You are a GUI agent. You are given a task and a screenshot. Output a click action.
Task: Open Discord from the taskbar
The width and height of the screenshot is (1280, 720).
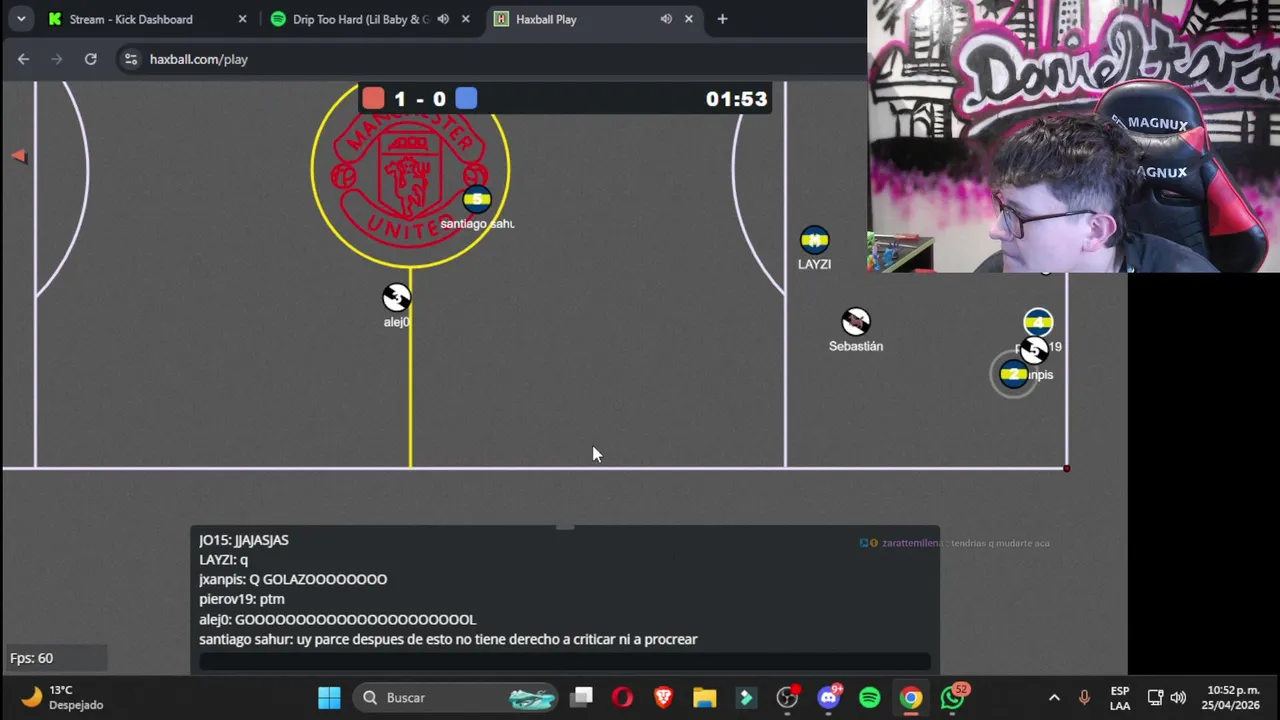click(828, 697)
